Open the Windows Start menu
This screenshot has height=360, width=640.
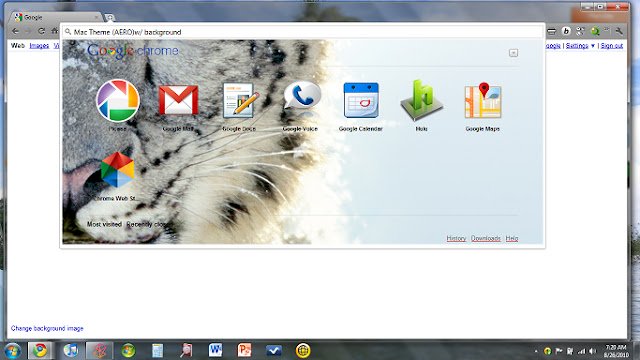[x=12, y=351]
